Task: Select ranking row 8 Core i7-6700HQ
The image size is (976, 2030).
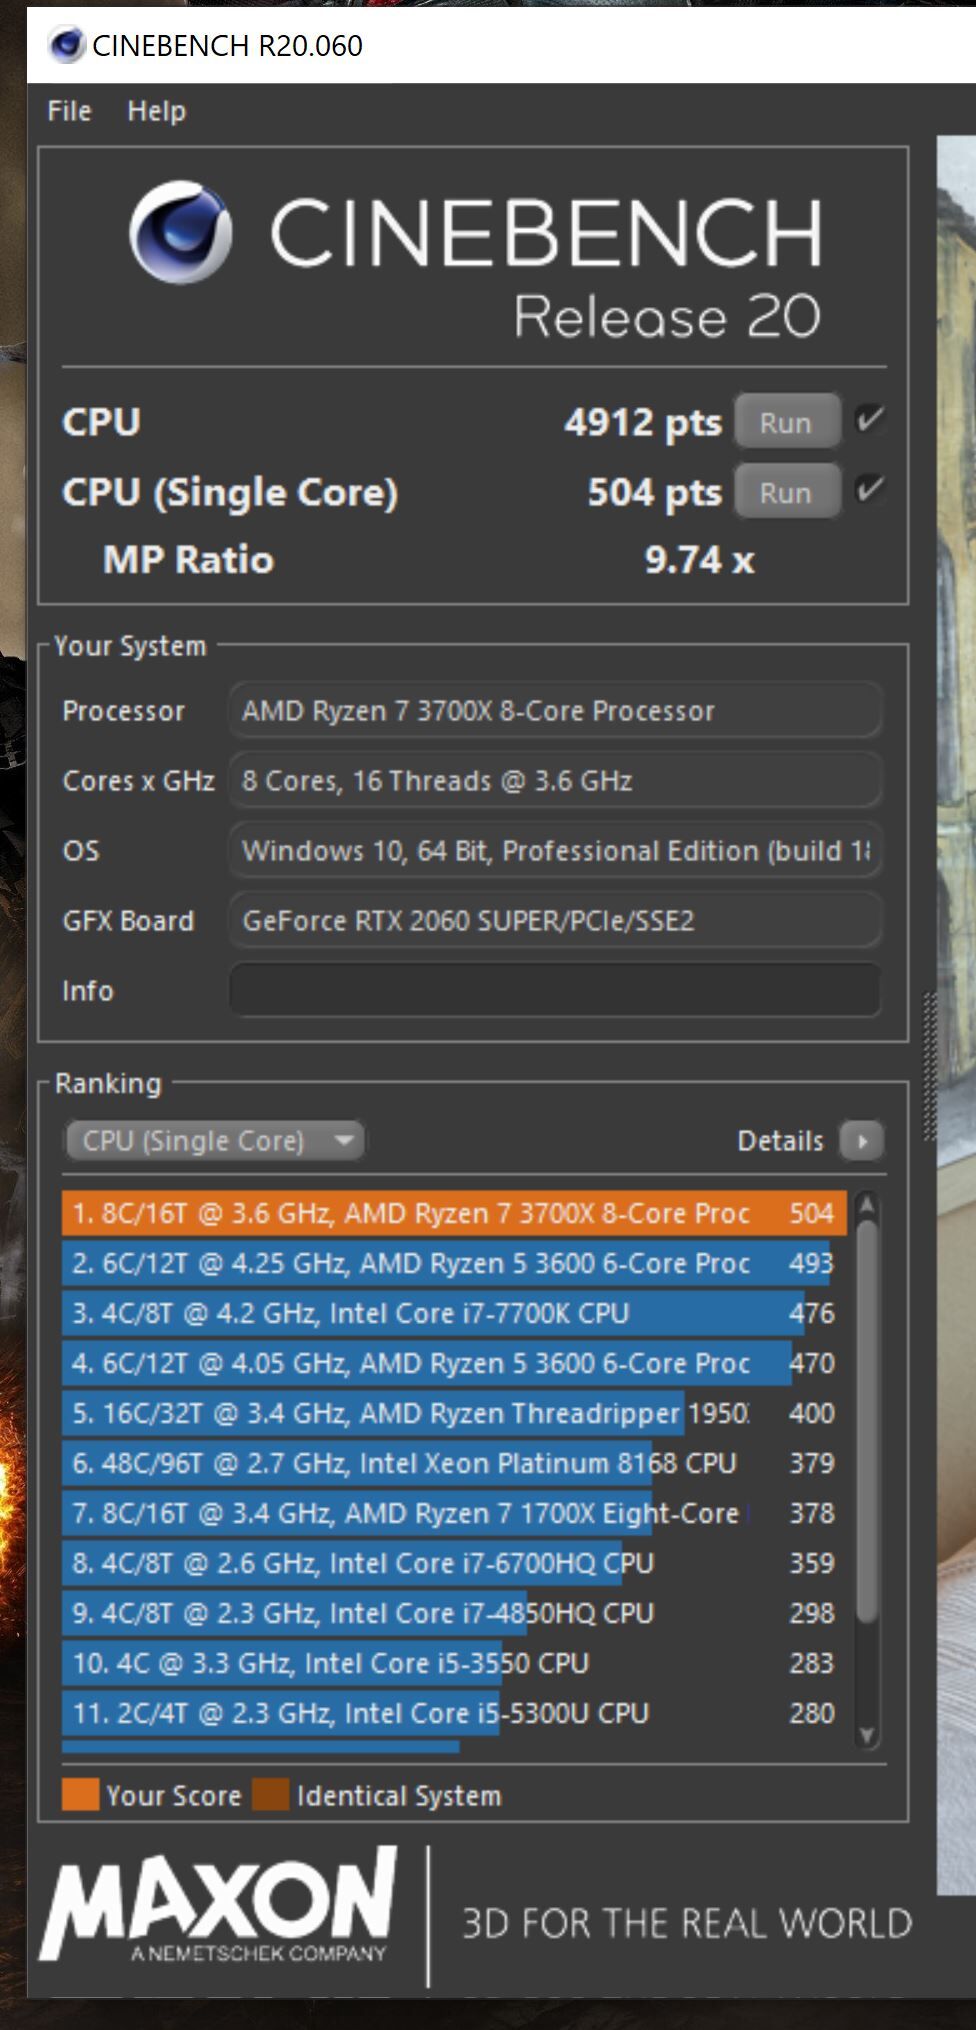Action: [x=454, y=1563]
